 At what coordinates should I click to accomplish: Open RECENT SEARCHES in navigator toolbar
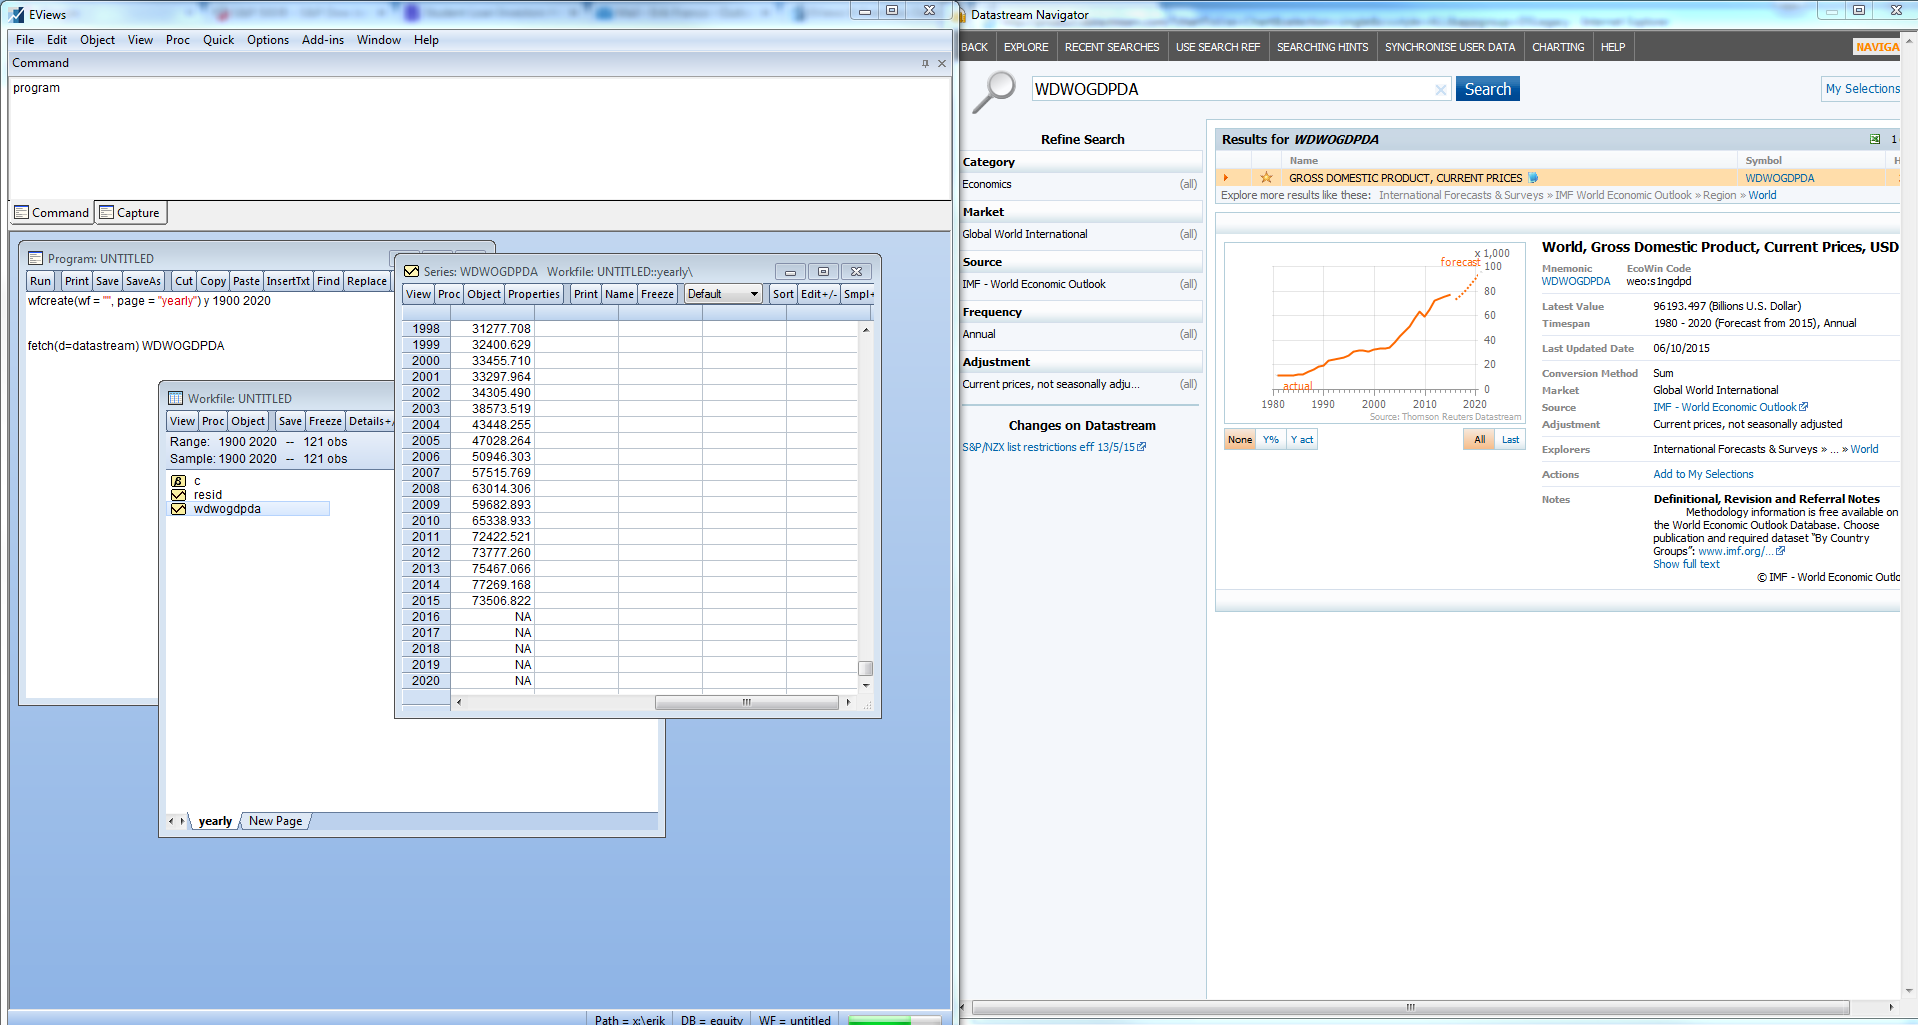pyautogui.click(x=1112, y=47)
